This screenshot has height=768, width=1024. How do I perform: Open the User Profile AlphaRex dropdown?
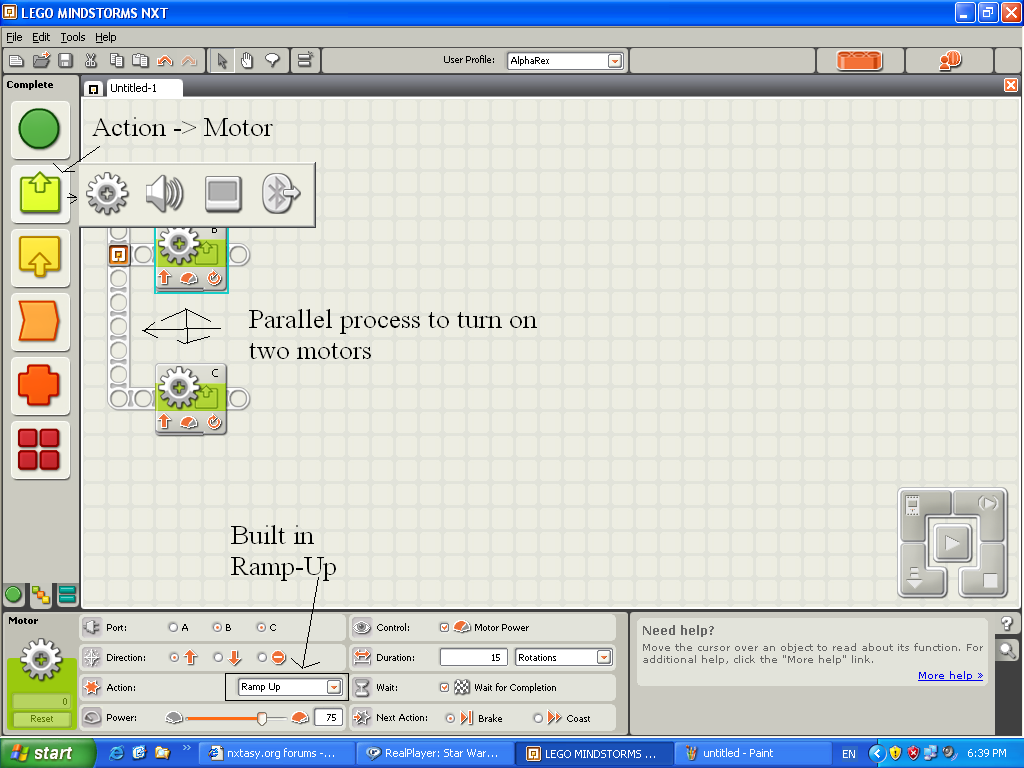(x=615, y=61)
